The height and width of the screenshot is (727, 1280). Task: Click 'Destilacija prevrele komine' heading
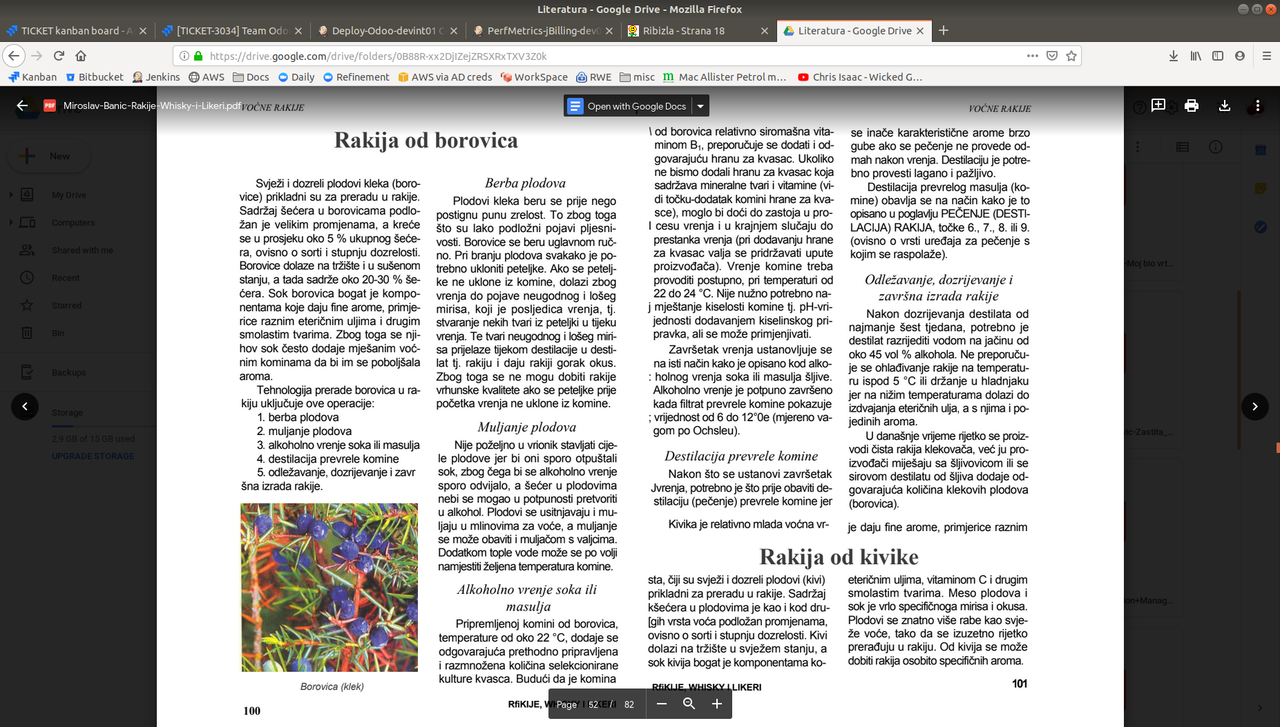click(741, 456)
